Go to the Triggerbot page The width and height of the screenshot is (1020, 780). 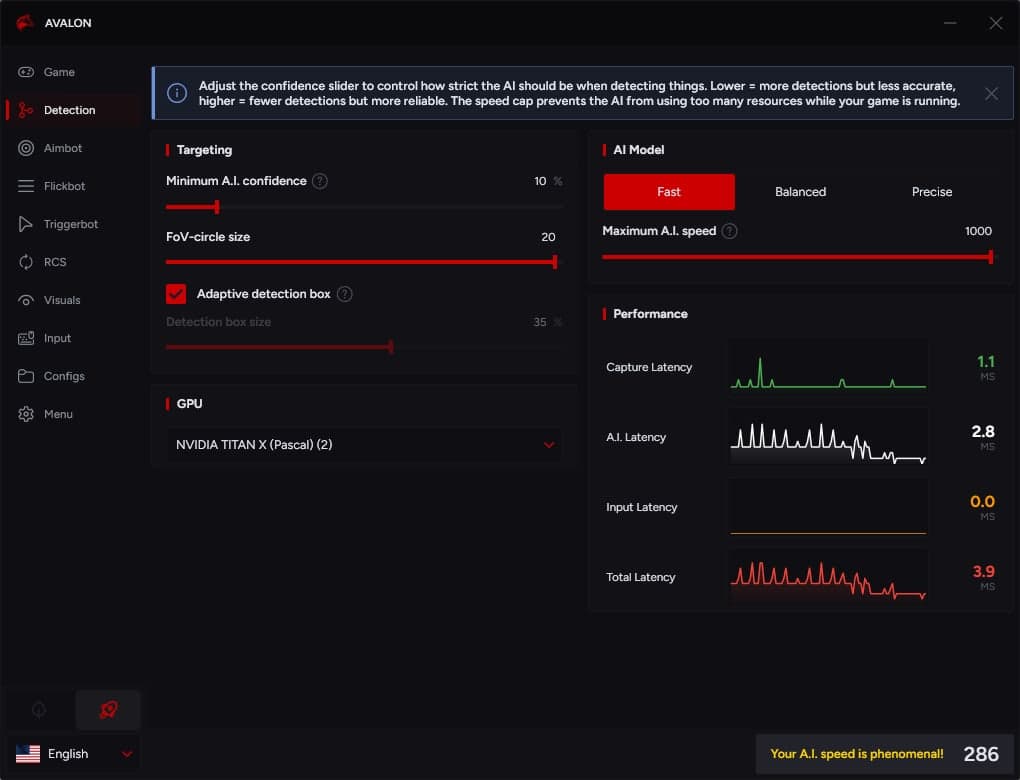coord(70,224)
